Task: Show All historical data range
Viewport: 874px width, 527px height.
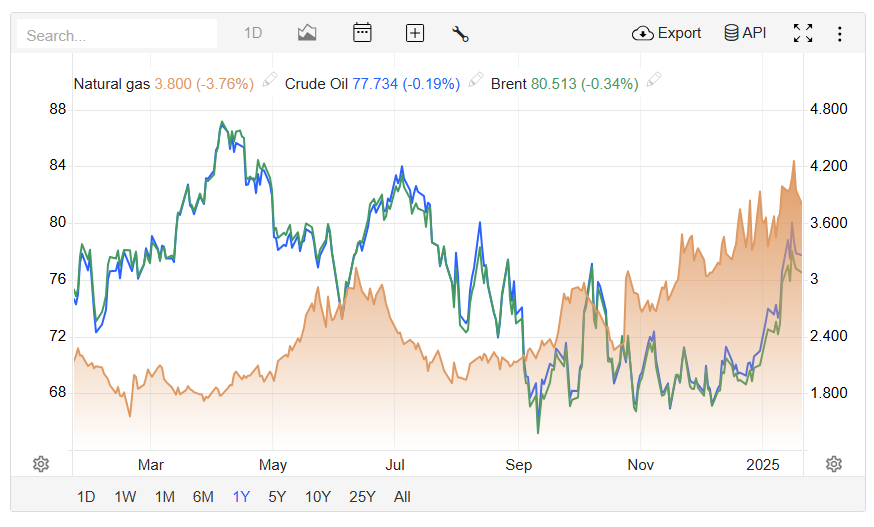Action: pyautogui.click(x=402, y=496)
